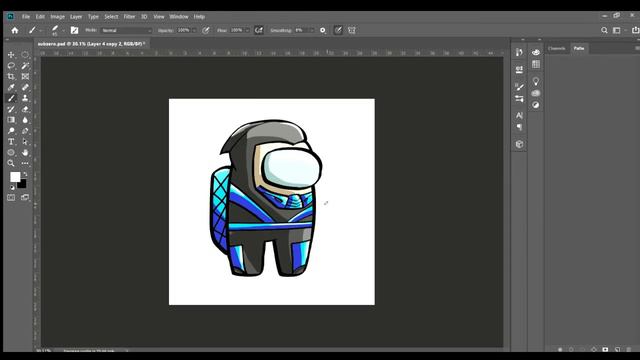Open the workspace switcher dropdown
The width and height of the screenshot is (640, 360).
(x=618, y=30)
